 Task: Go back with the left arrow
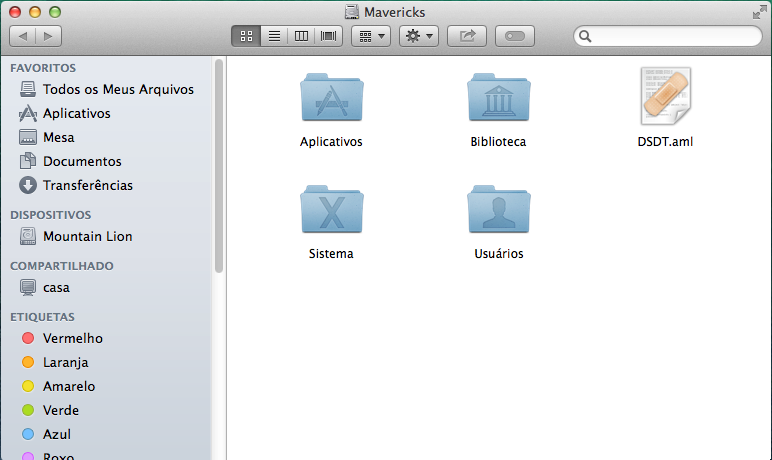click(x=23, y=36)
